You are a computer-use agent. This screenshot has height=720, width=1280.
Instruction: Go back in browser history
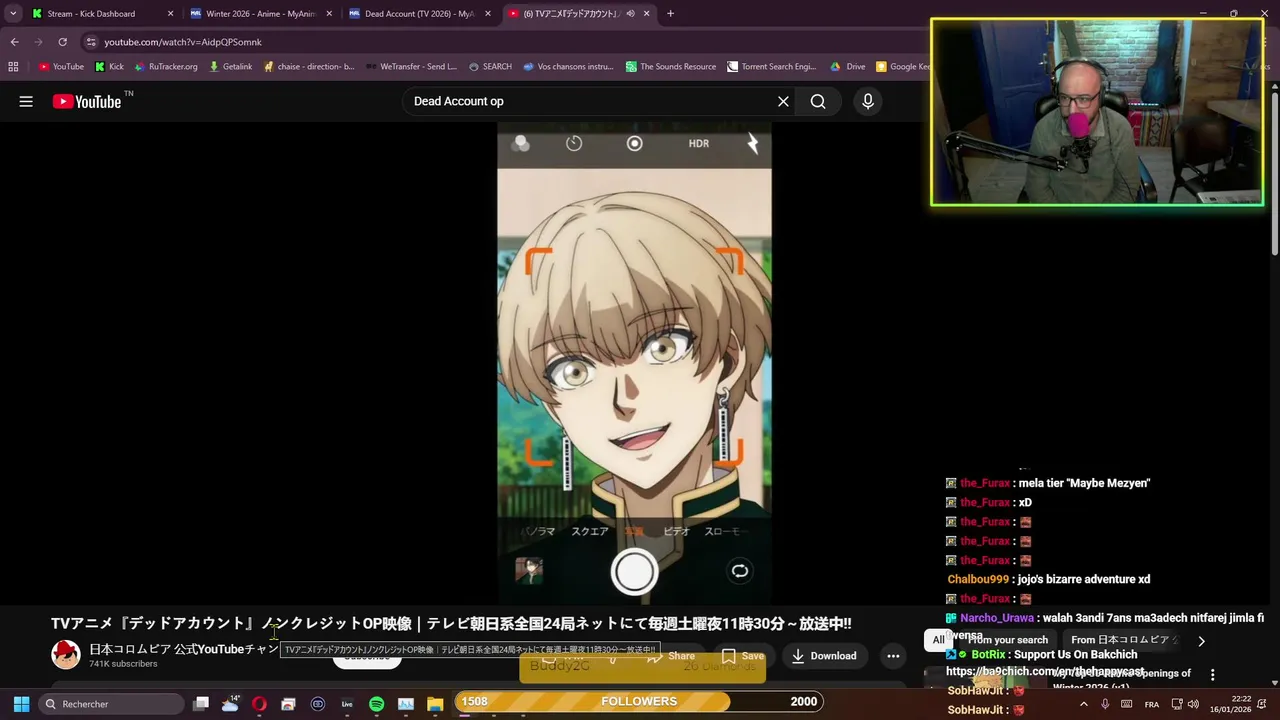[14, 42]
